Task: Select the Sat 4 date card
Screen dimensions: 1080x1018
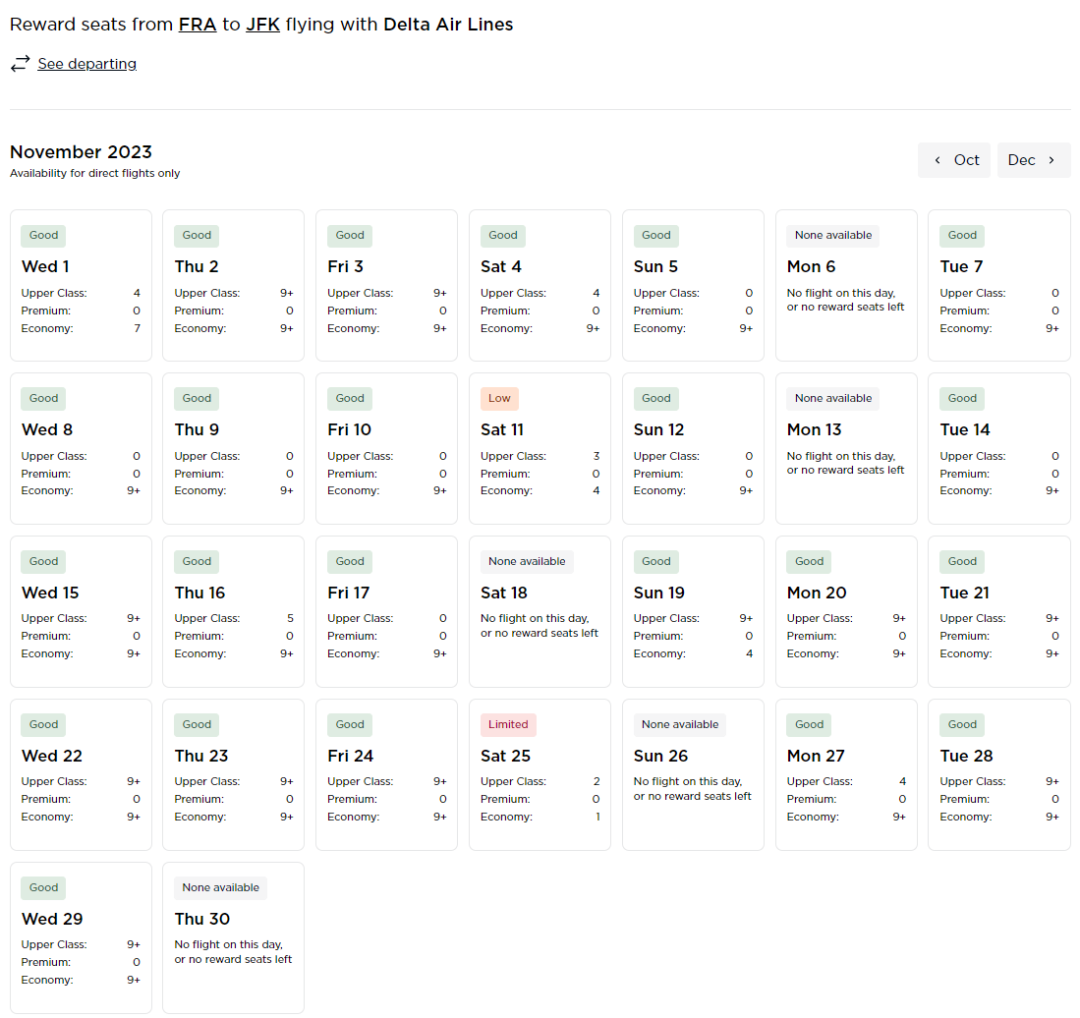Action: (540, 285)
